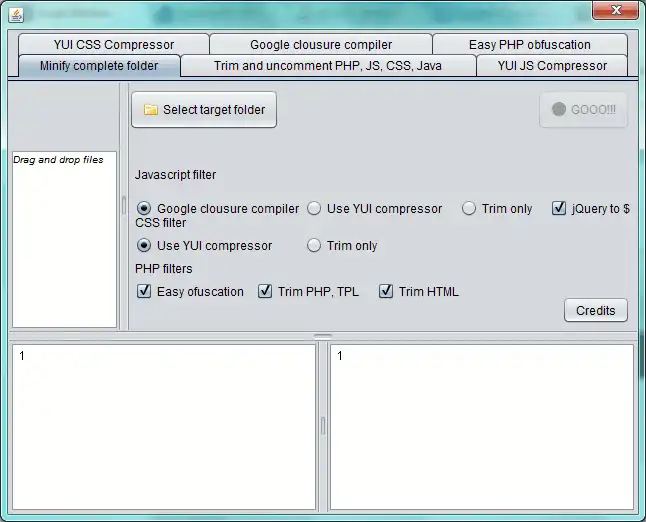Select the Minify complete folder tab
Screen dimensions: 646x522
(99, 66)
